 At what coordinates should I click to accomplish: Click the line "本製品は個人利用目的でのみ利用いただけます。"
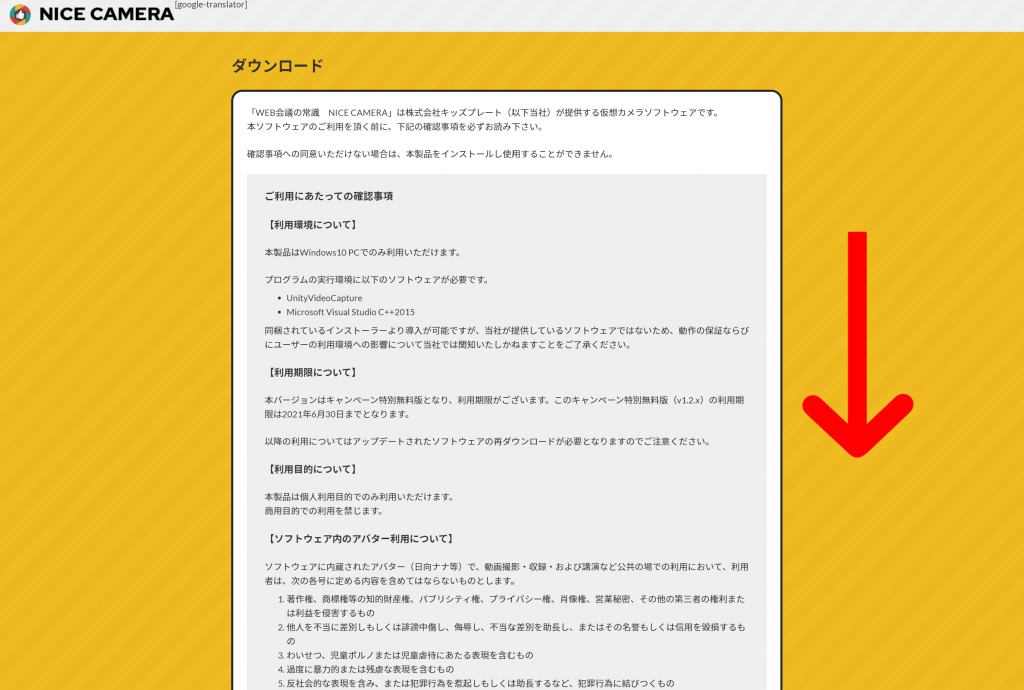(359, 497)
